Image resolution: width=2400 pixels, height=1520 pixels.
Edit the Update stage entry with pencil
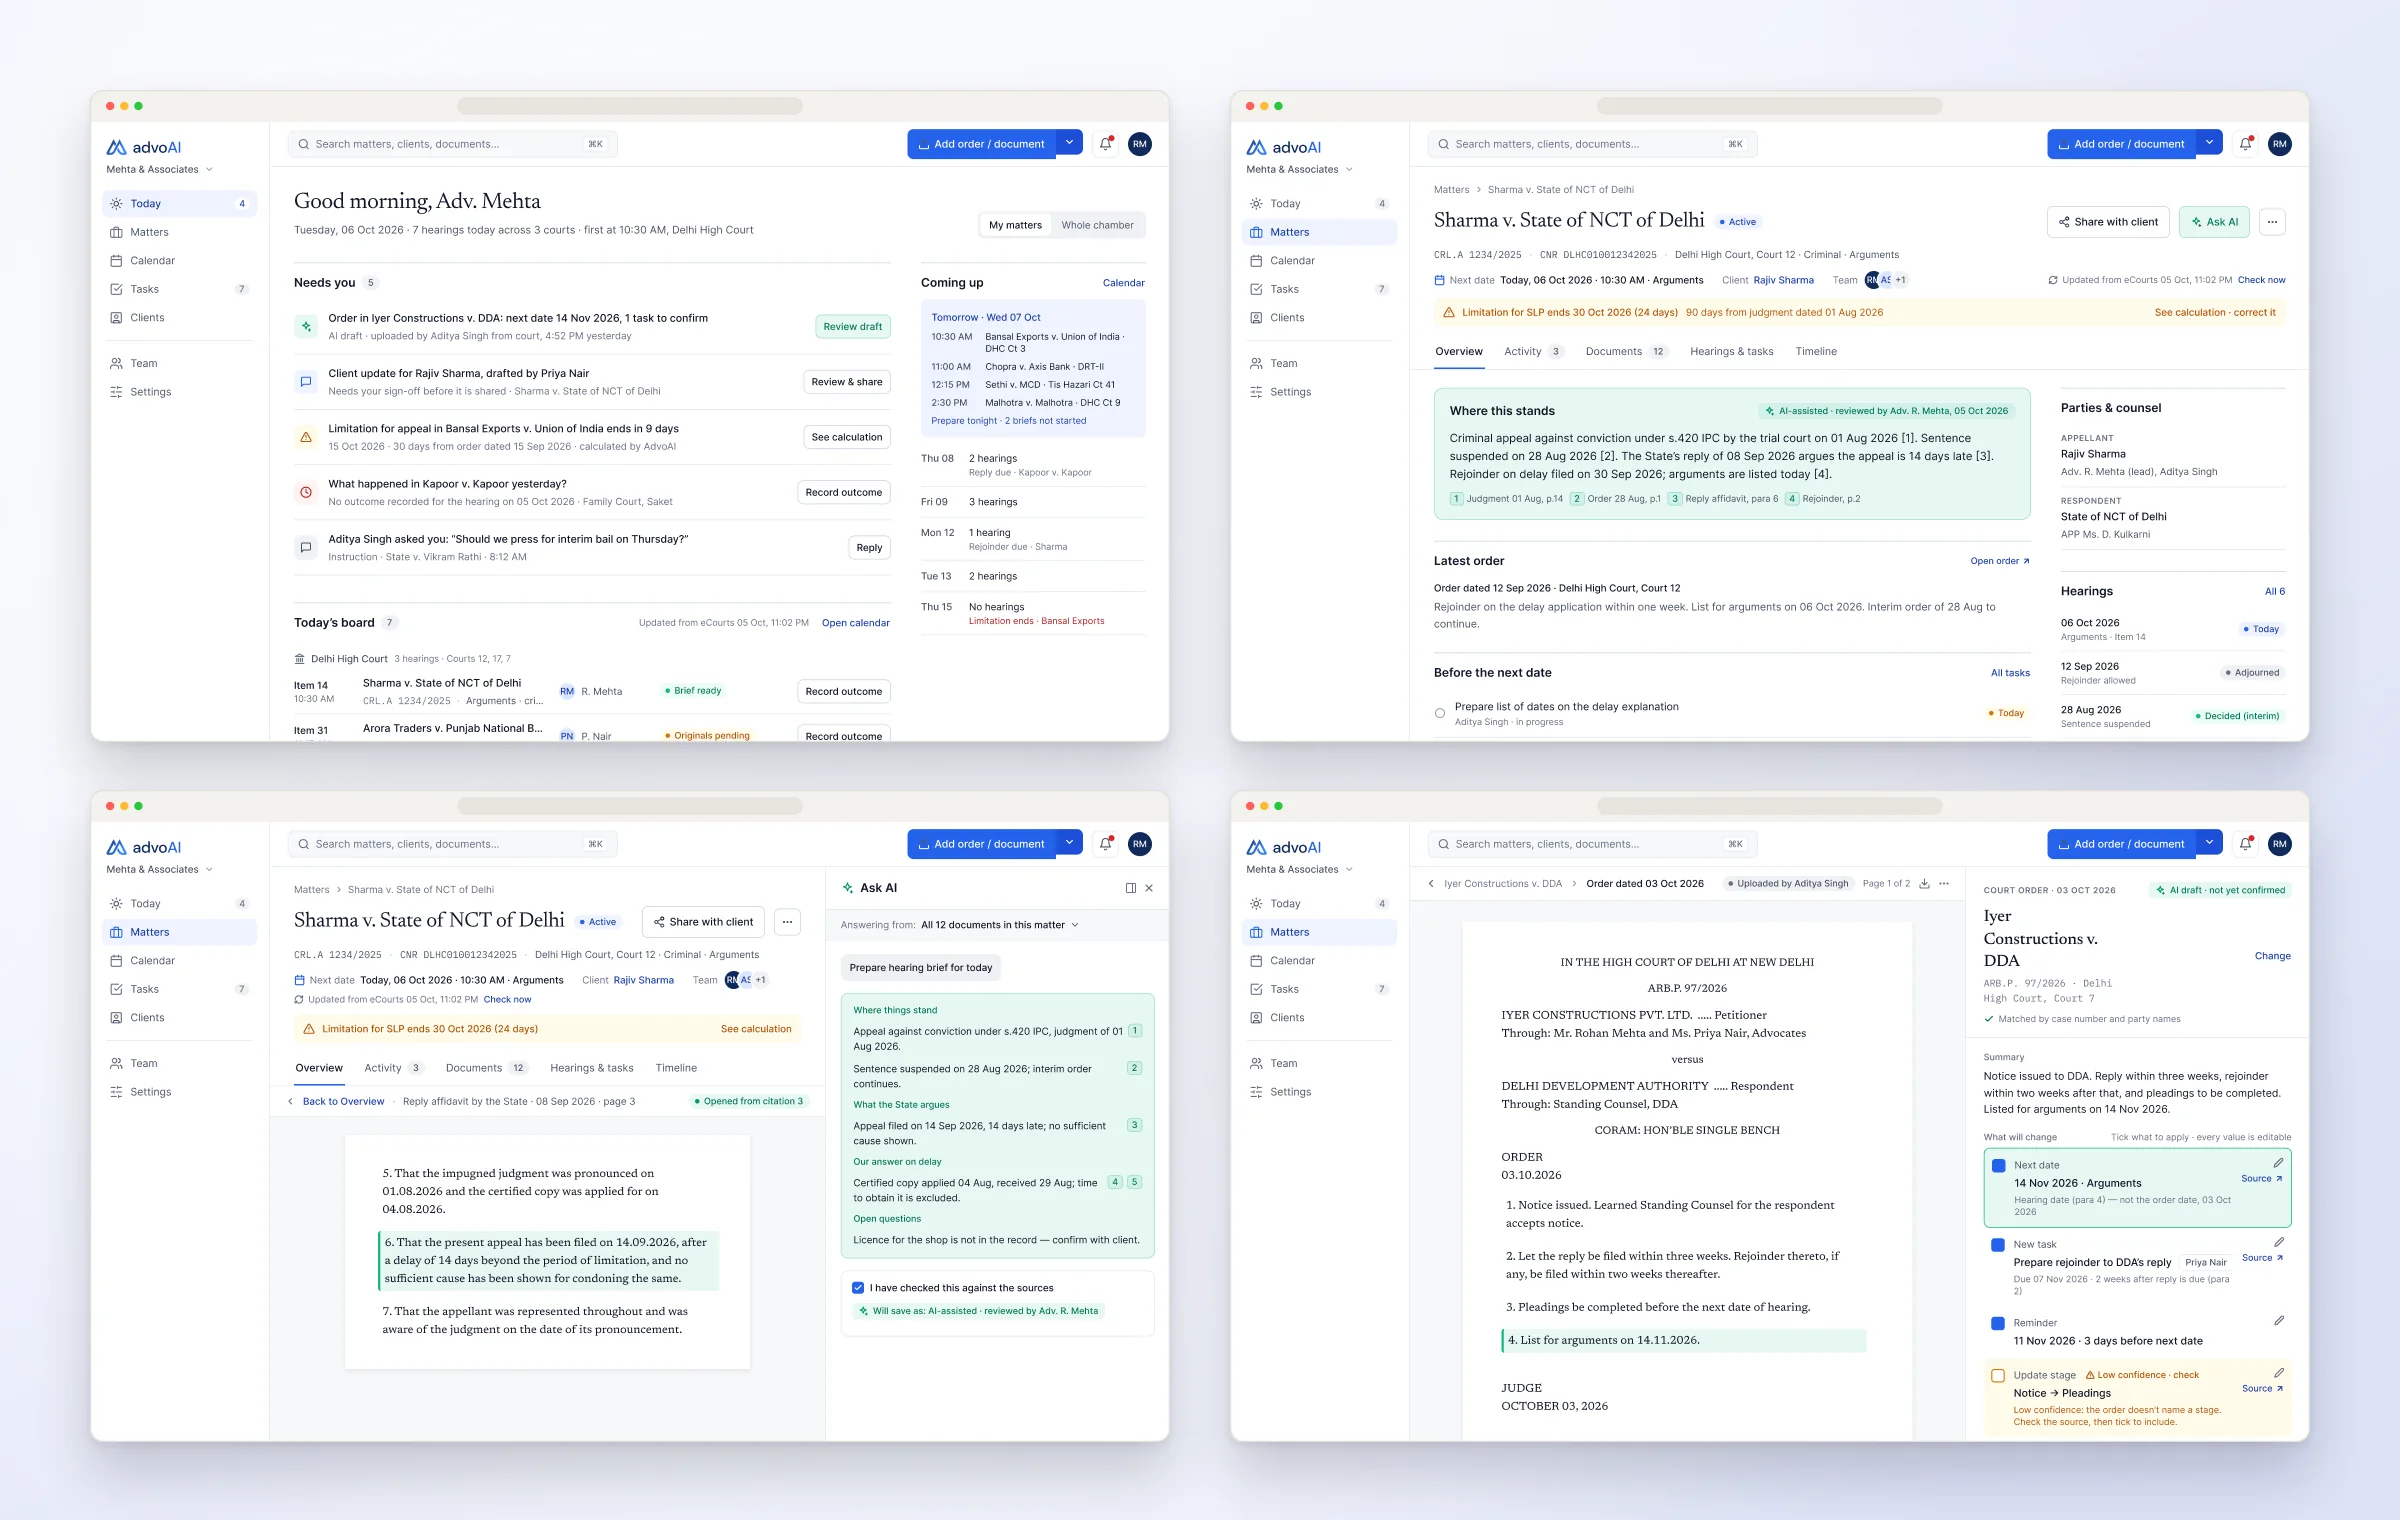pos(2279,1373)
